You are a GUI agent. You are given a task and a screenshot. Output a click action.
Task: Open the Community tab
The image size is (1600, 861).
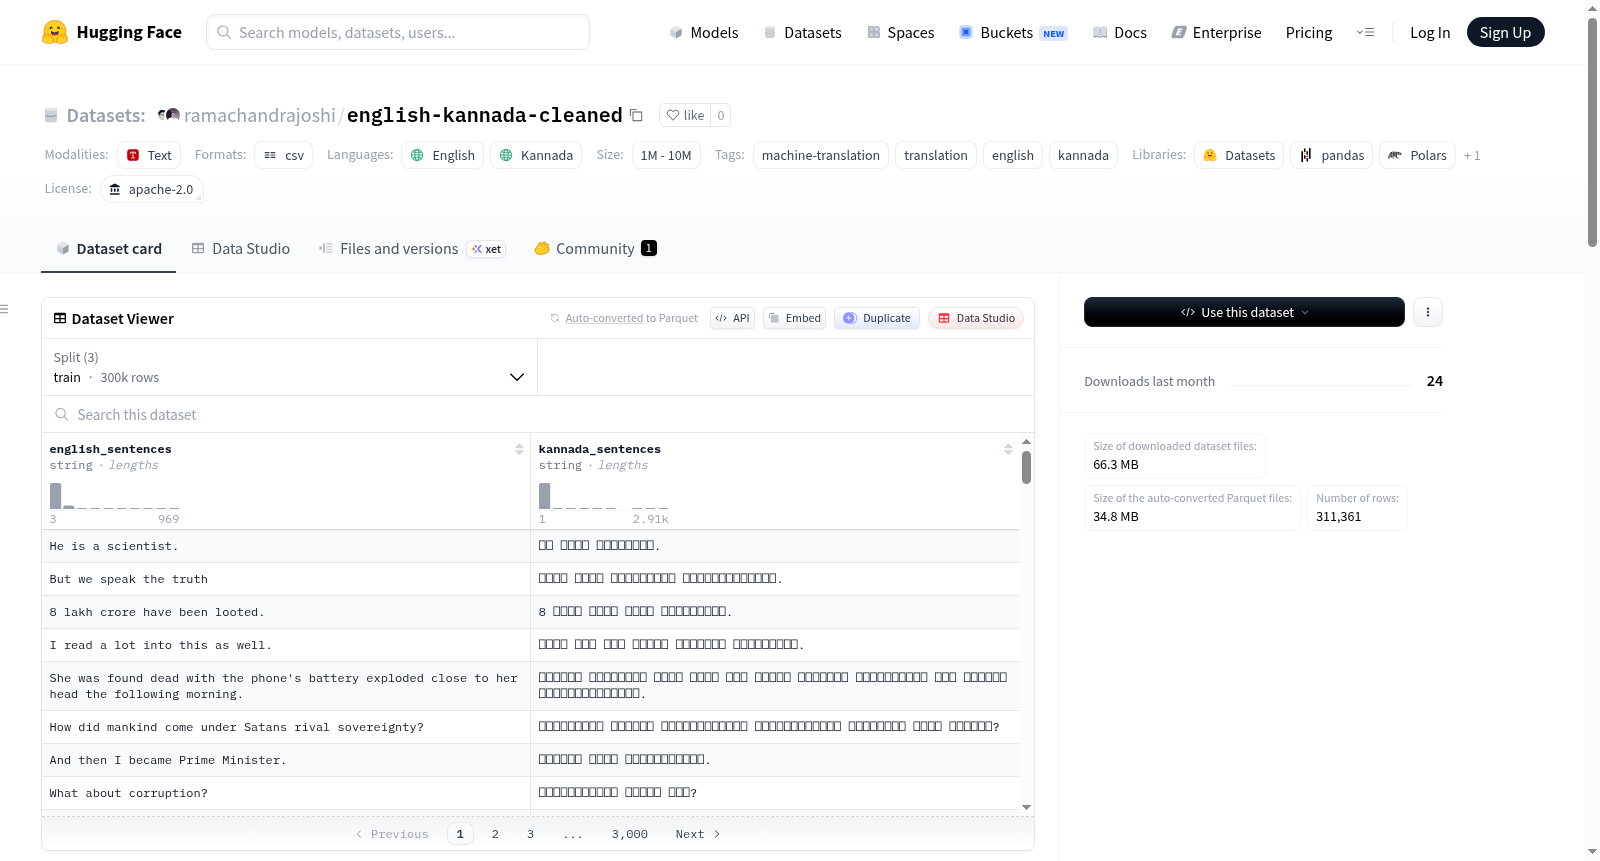(595, 249)
